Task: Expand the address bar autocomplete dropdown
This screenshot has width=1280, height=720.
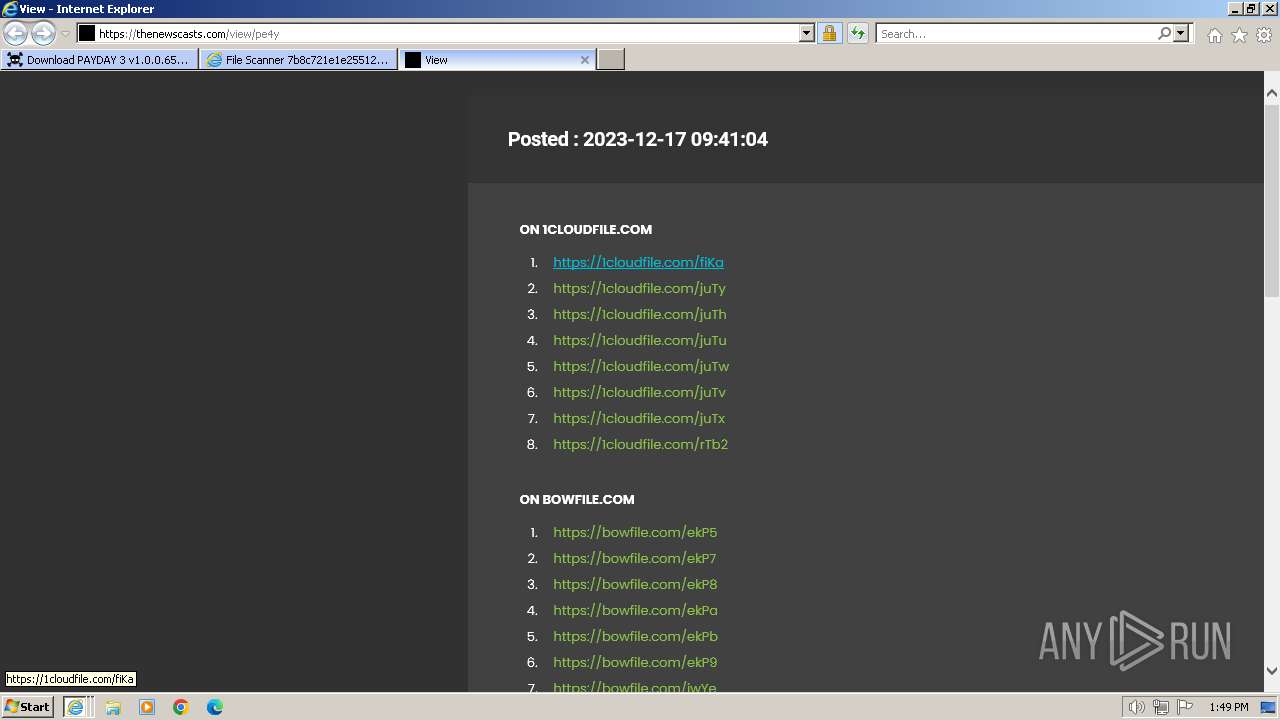Action: 807,33
